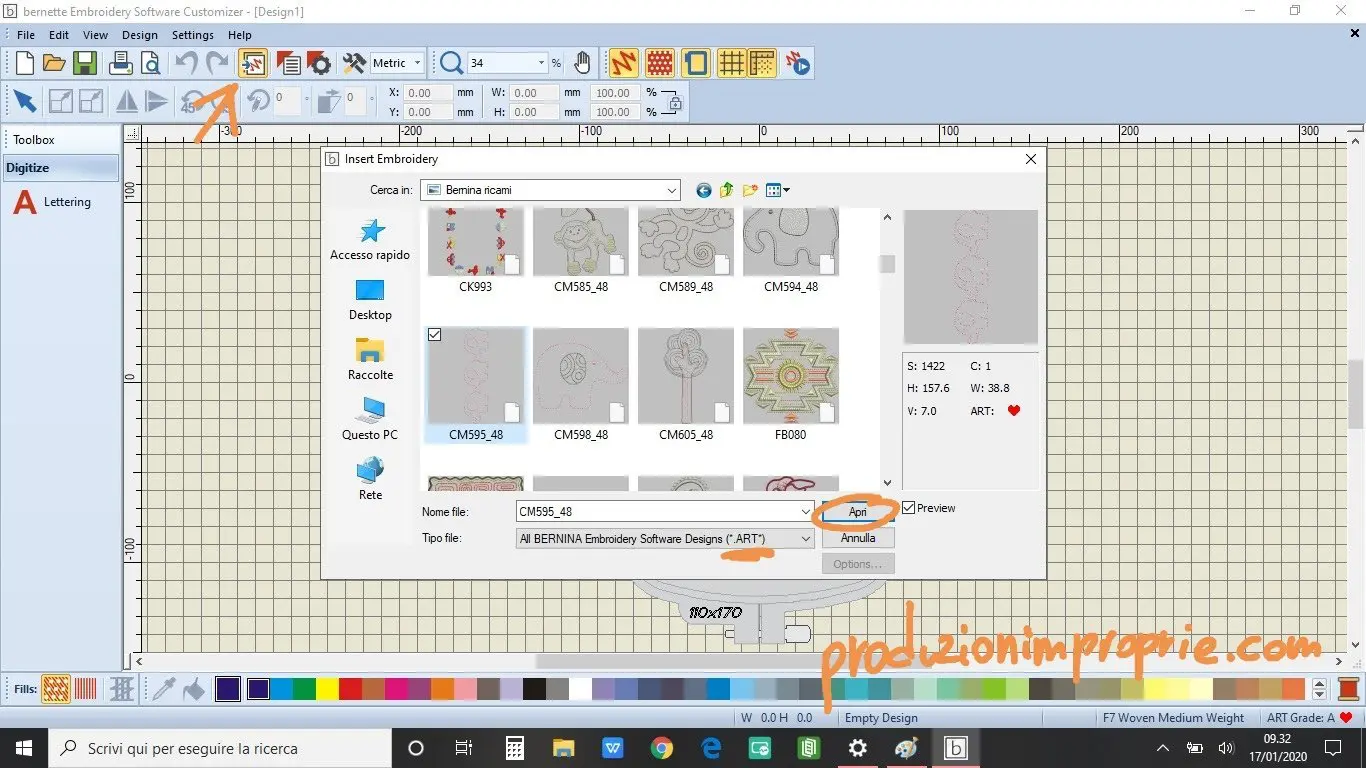Click the Print icon

tap(121, 63)
